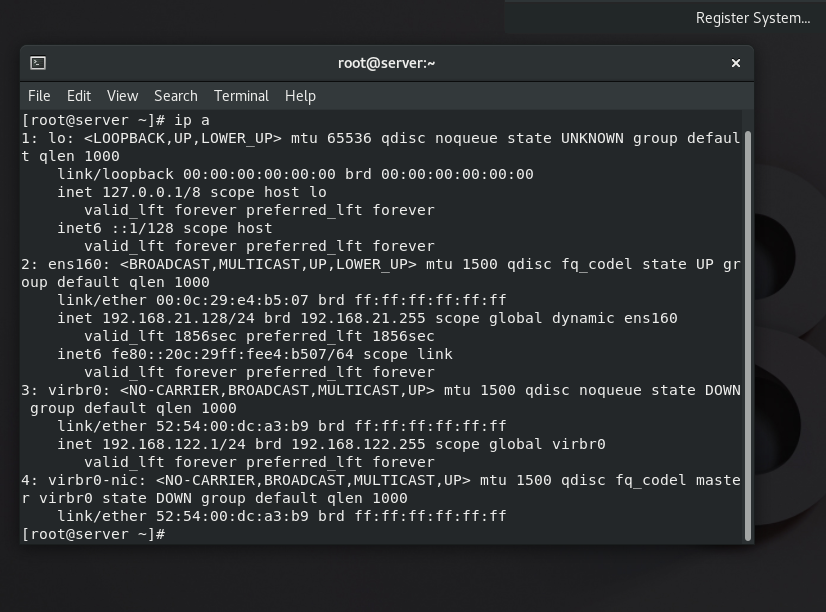Open the Help menu

300,96
